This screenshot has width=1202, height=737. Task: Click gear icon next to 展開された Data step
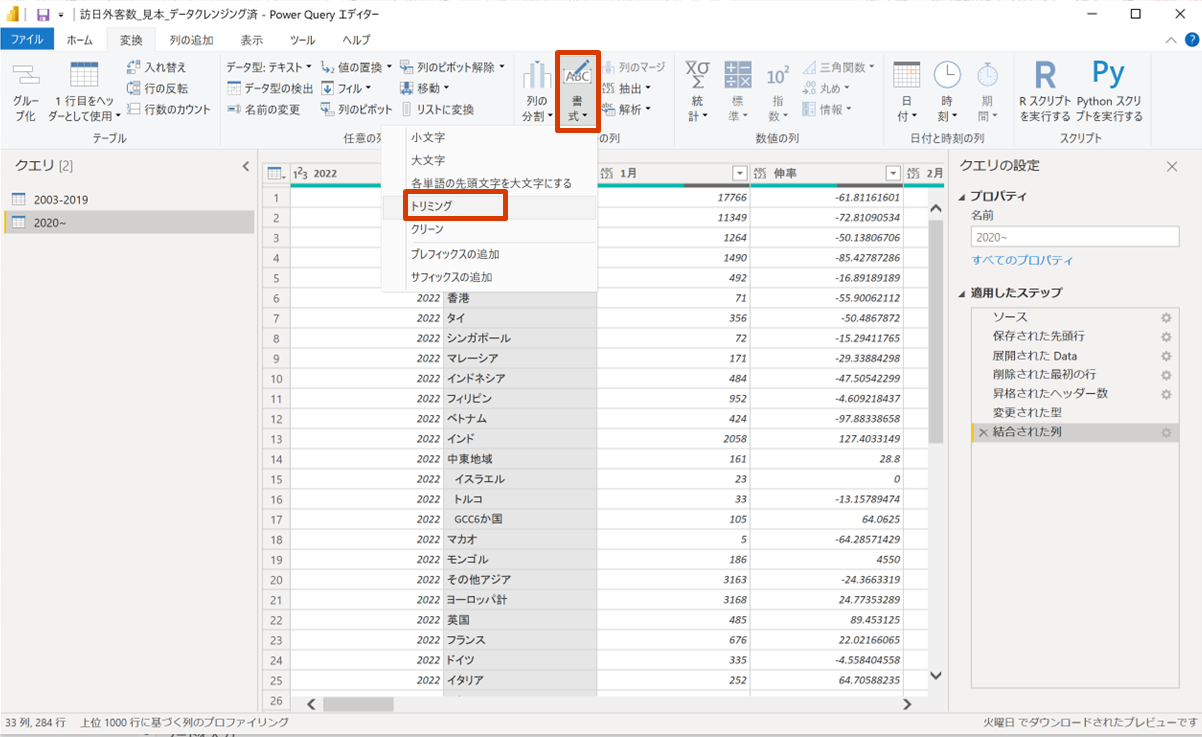tap(1165, 356)
